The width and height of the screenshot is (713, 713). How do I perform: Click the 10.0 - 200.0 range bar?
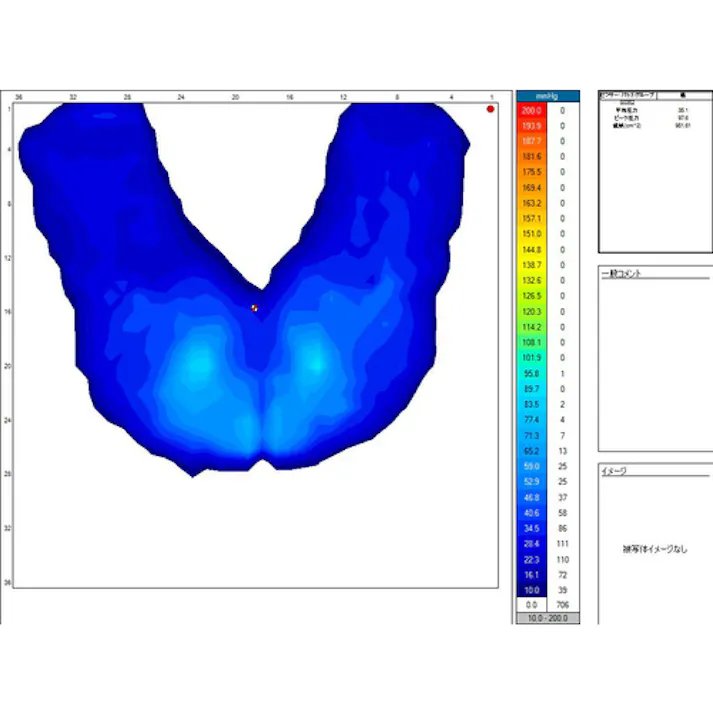[547, 619]
